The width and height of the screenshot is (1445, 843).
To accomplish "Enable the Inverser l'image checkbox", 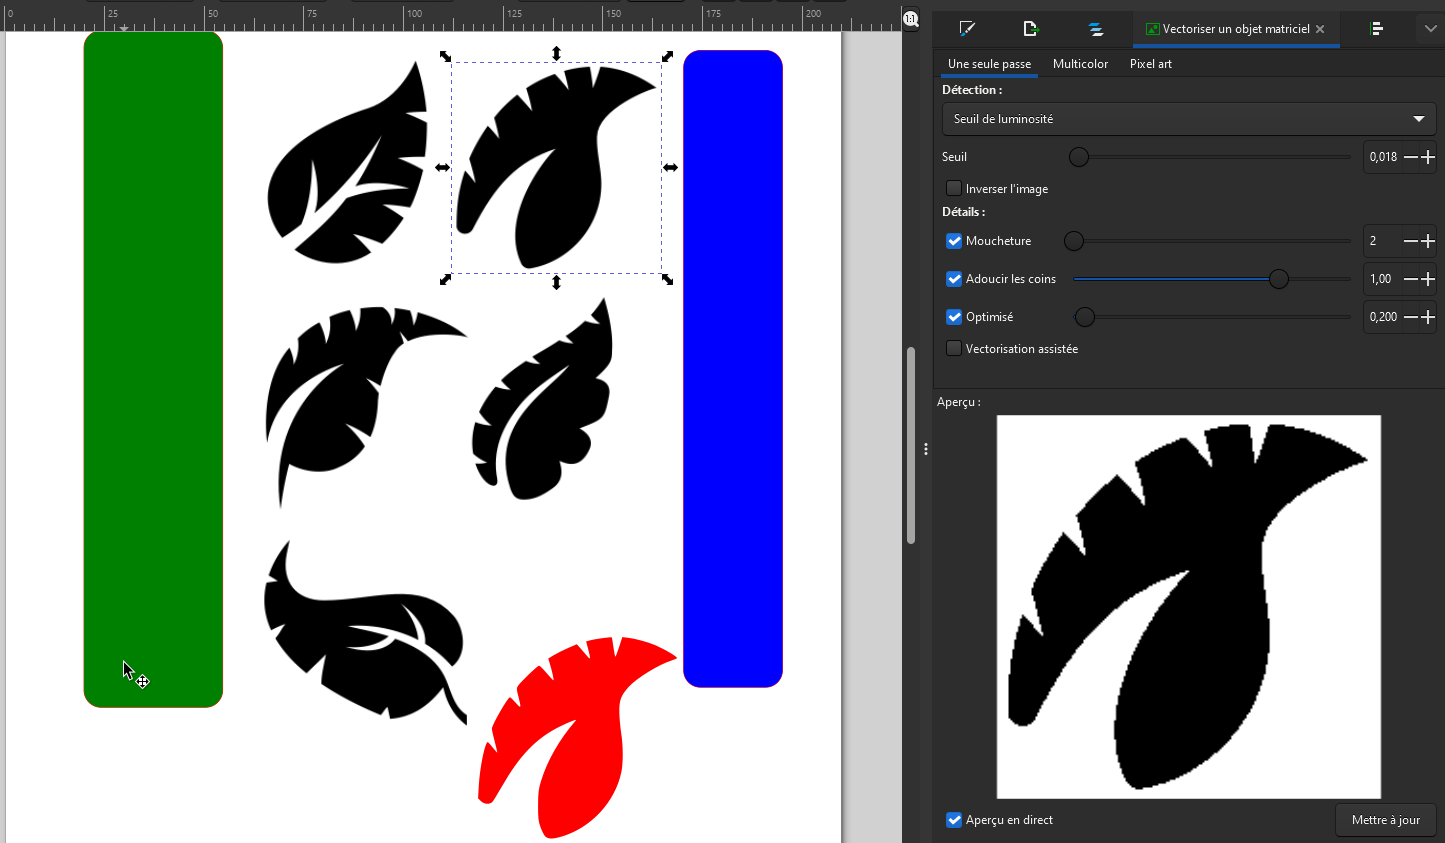I will (x=954, y=188).
